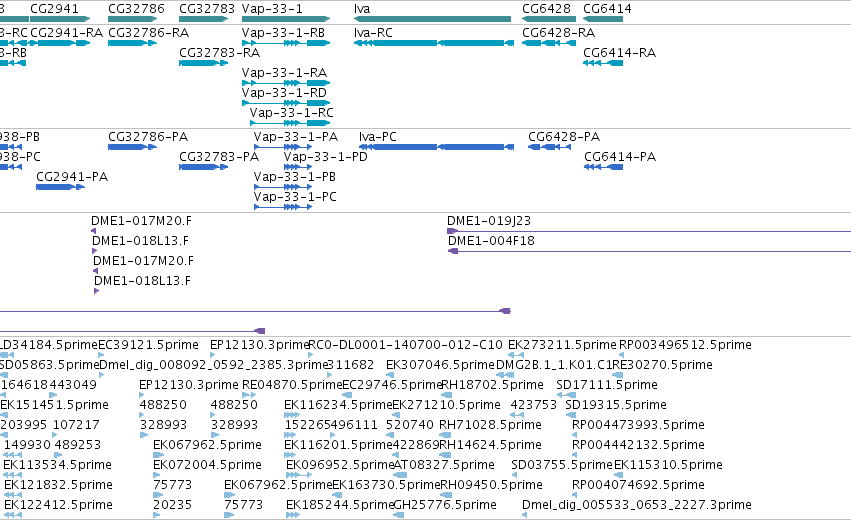Click EST EK115310.5prime
The height and width of the screenshot is (520, 851).
coord(619,475)
